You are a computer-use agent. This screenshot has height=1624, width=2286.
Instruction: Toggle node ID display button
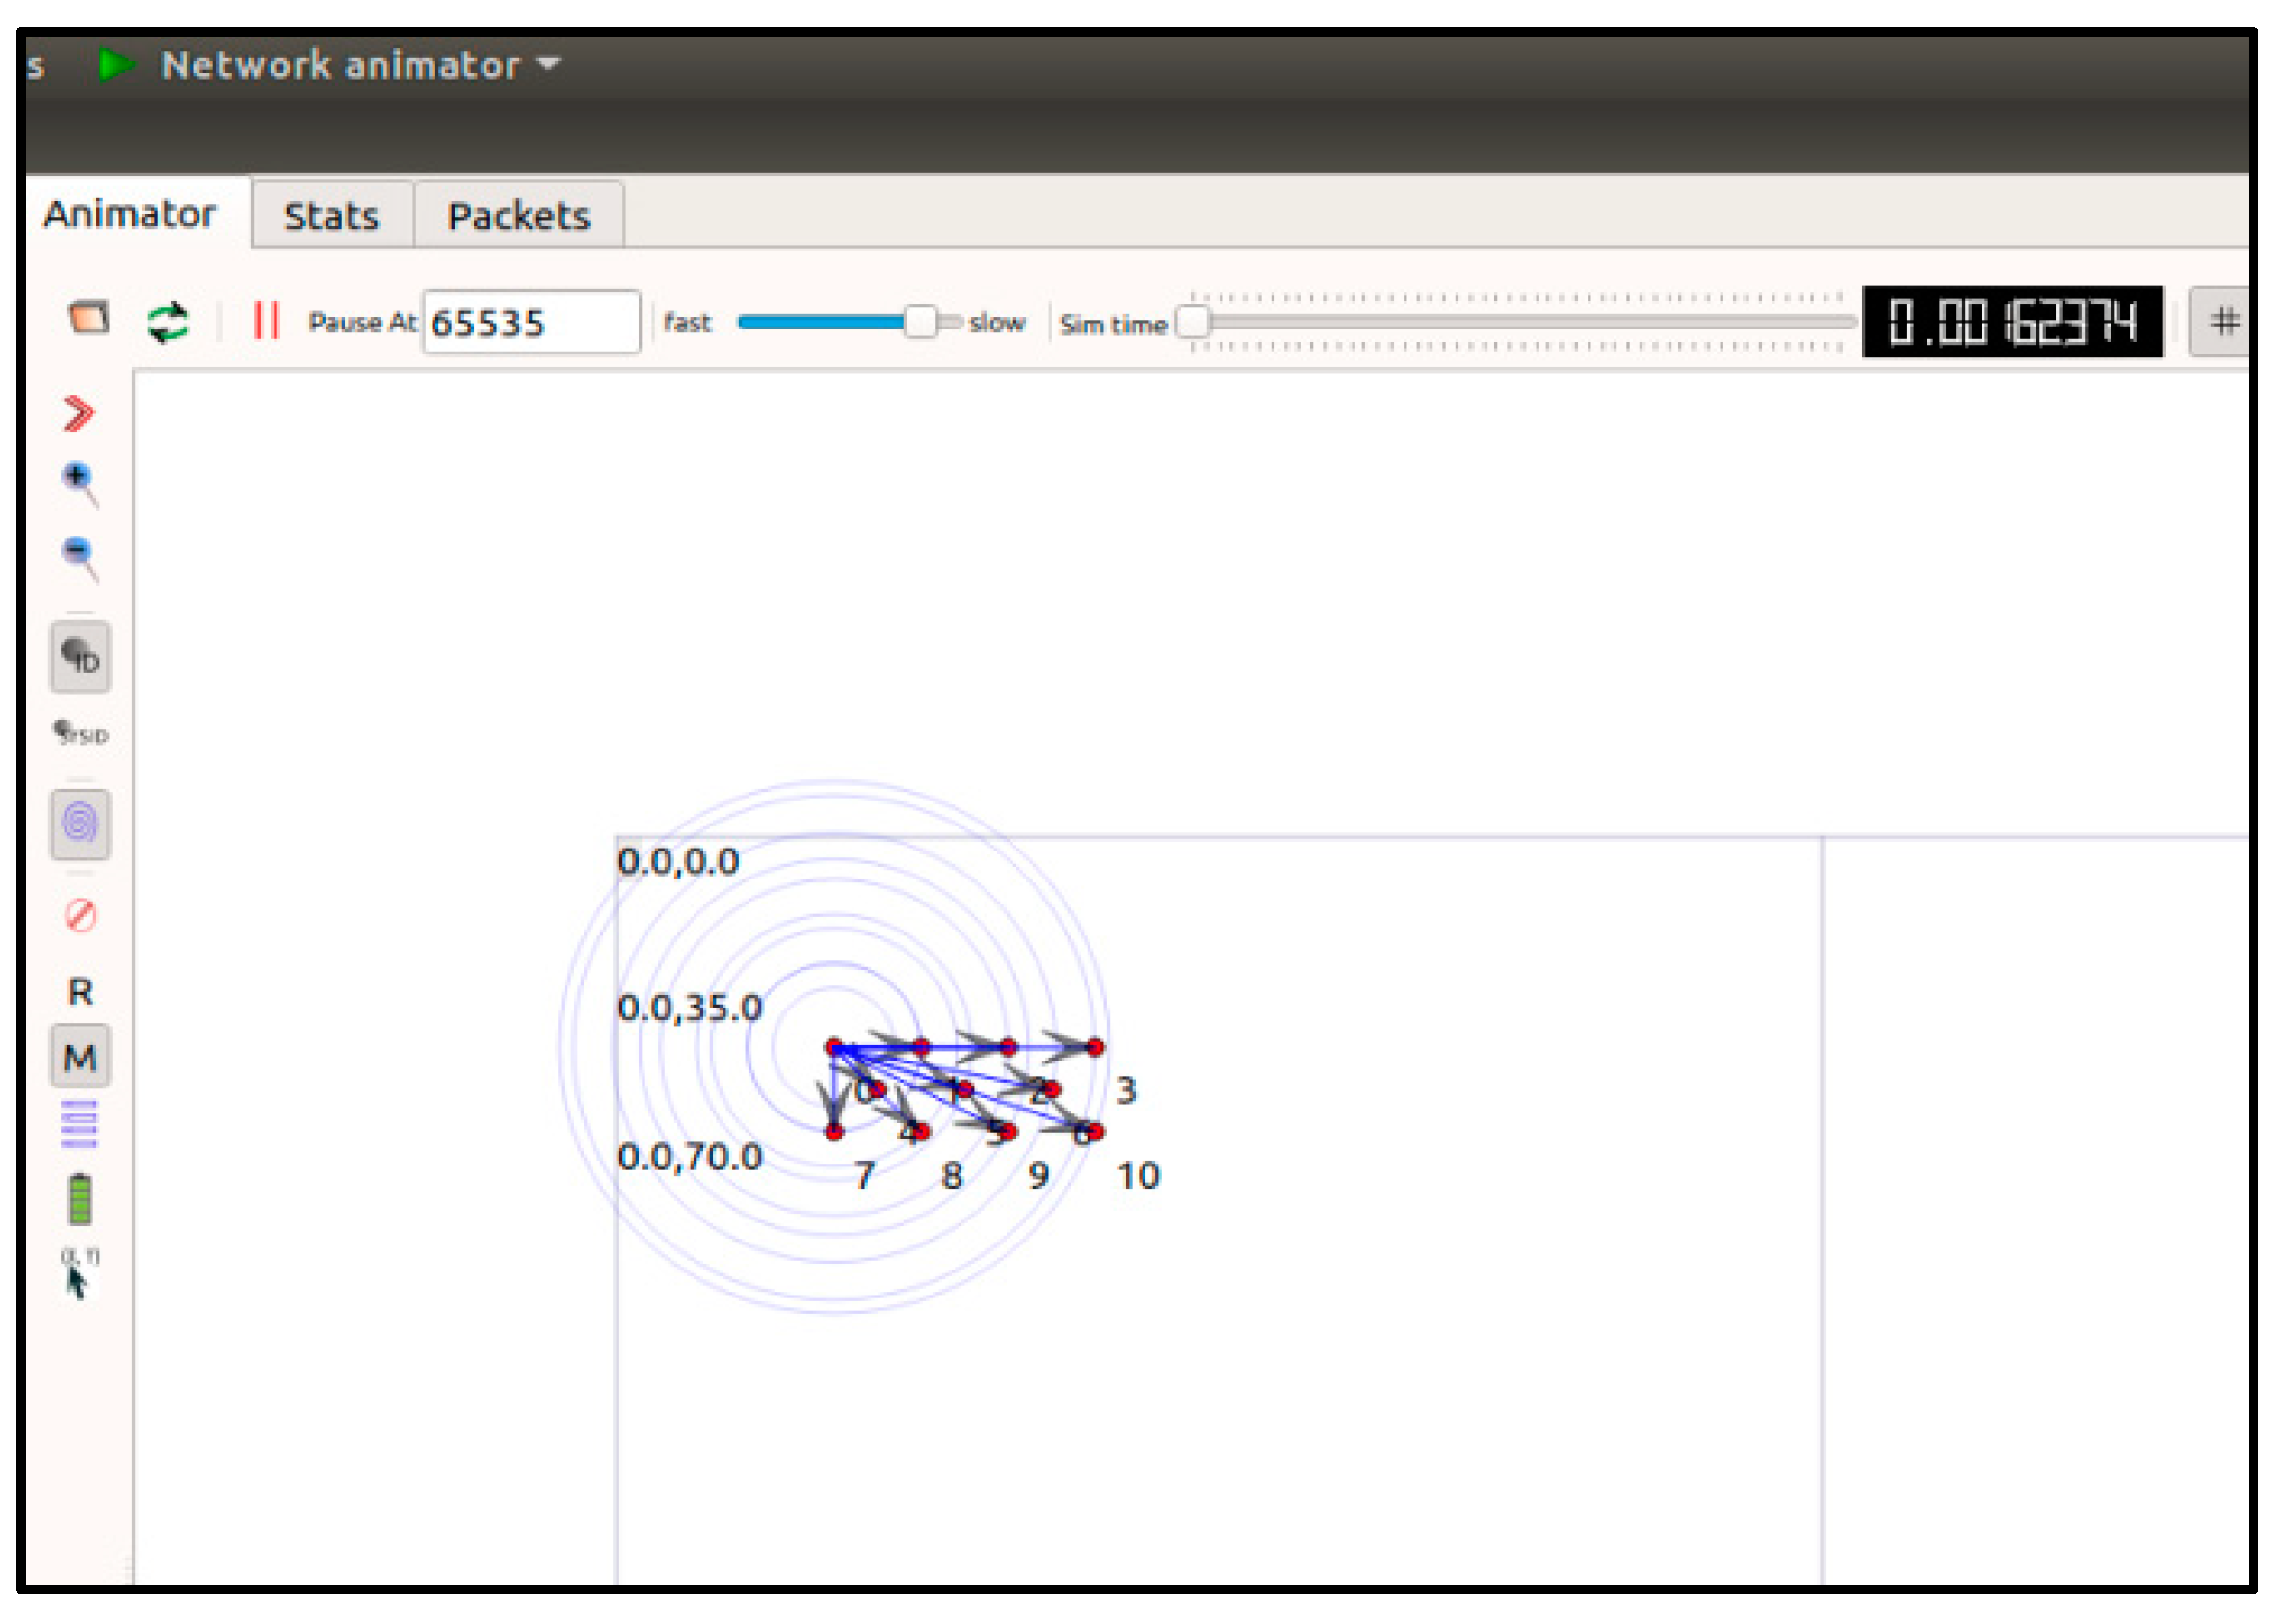click(81, 657)
